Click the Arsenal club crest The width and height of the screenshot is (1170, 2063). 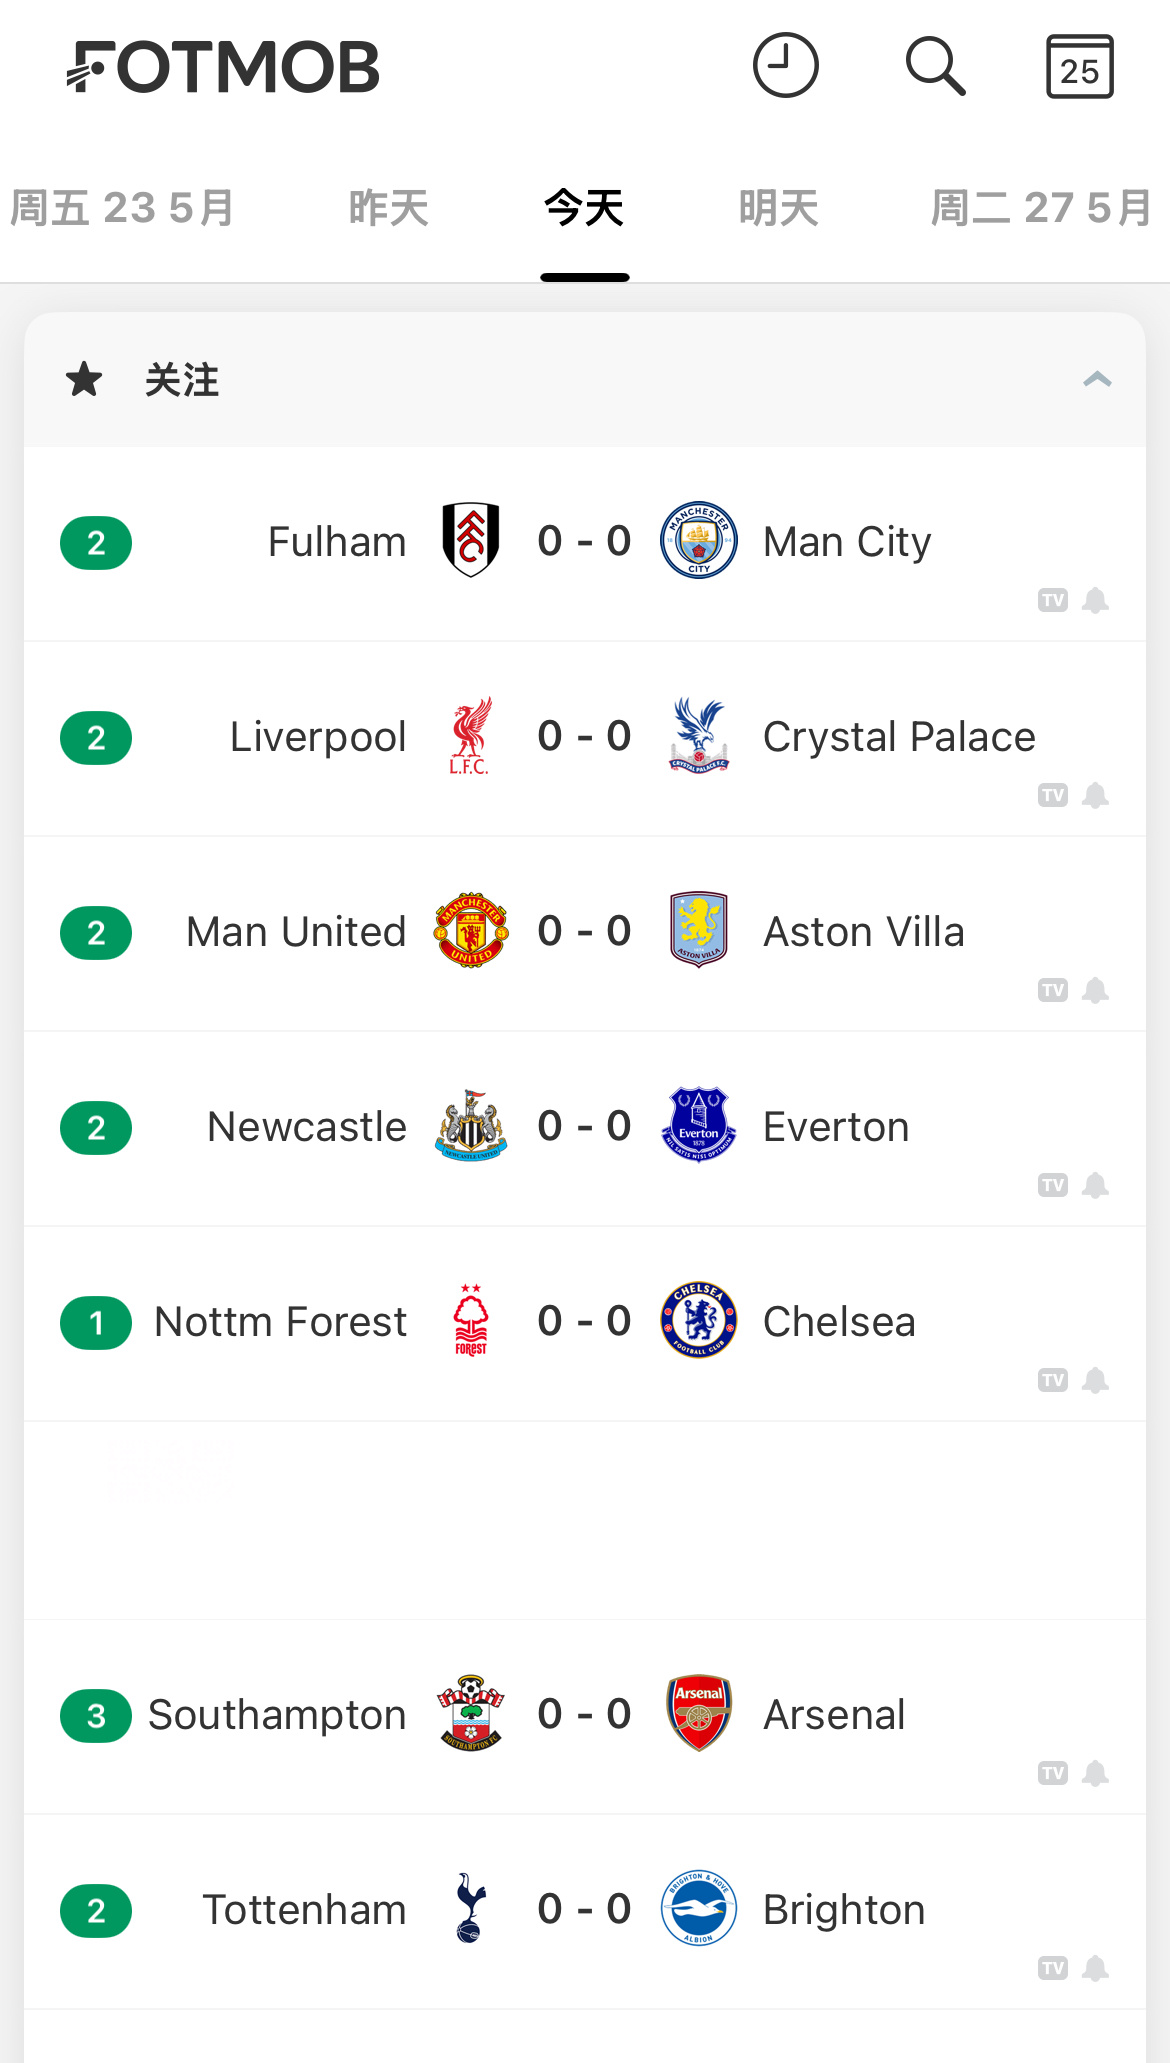(698, 1713)
